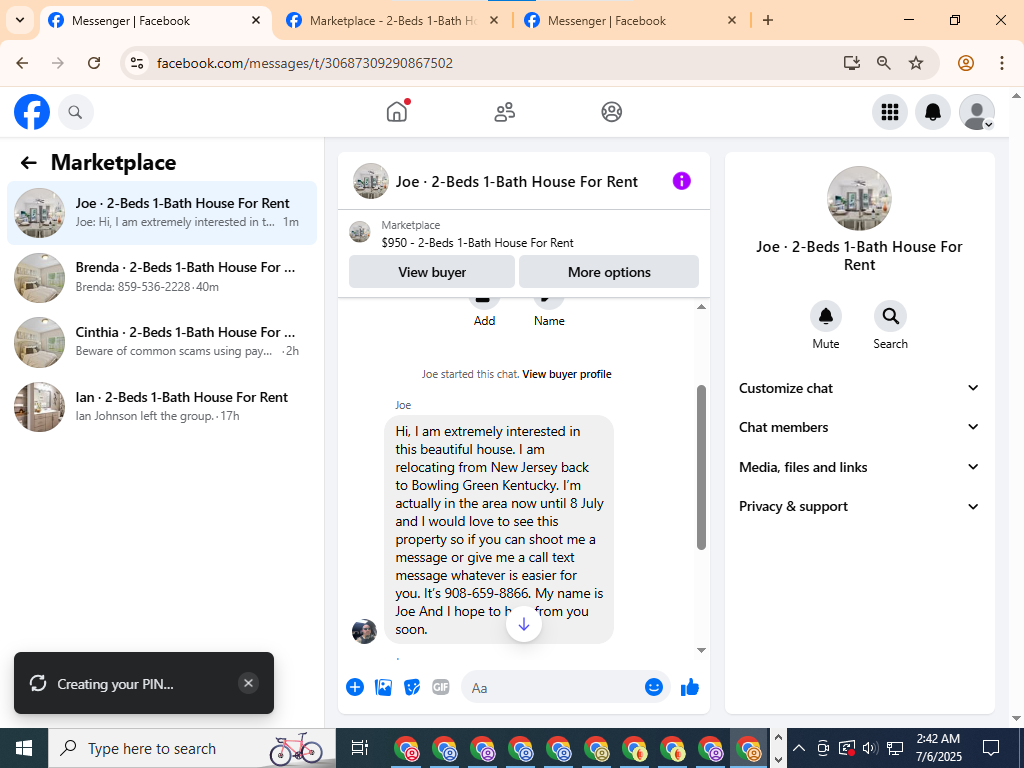The height and width of the screenshot is (768, 1024).
Task: Open the taskbar clock showing 2:42 AM
Action: pyautogui.click(x=938, y=748)
